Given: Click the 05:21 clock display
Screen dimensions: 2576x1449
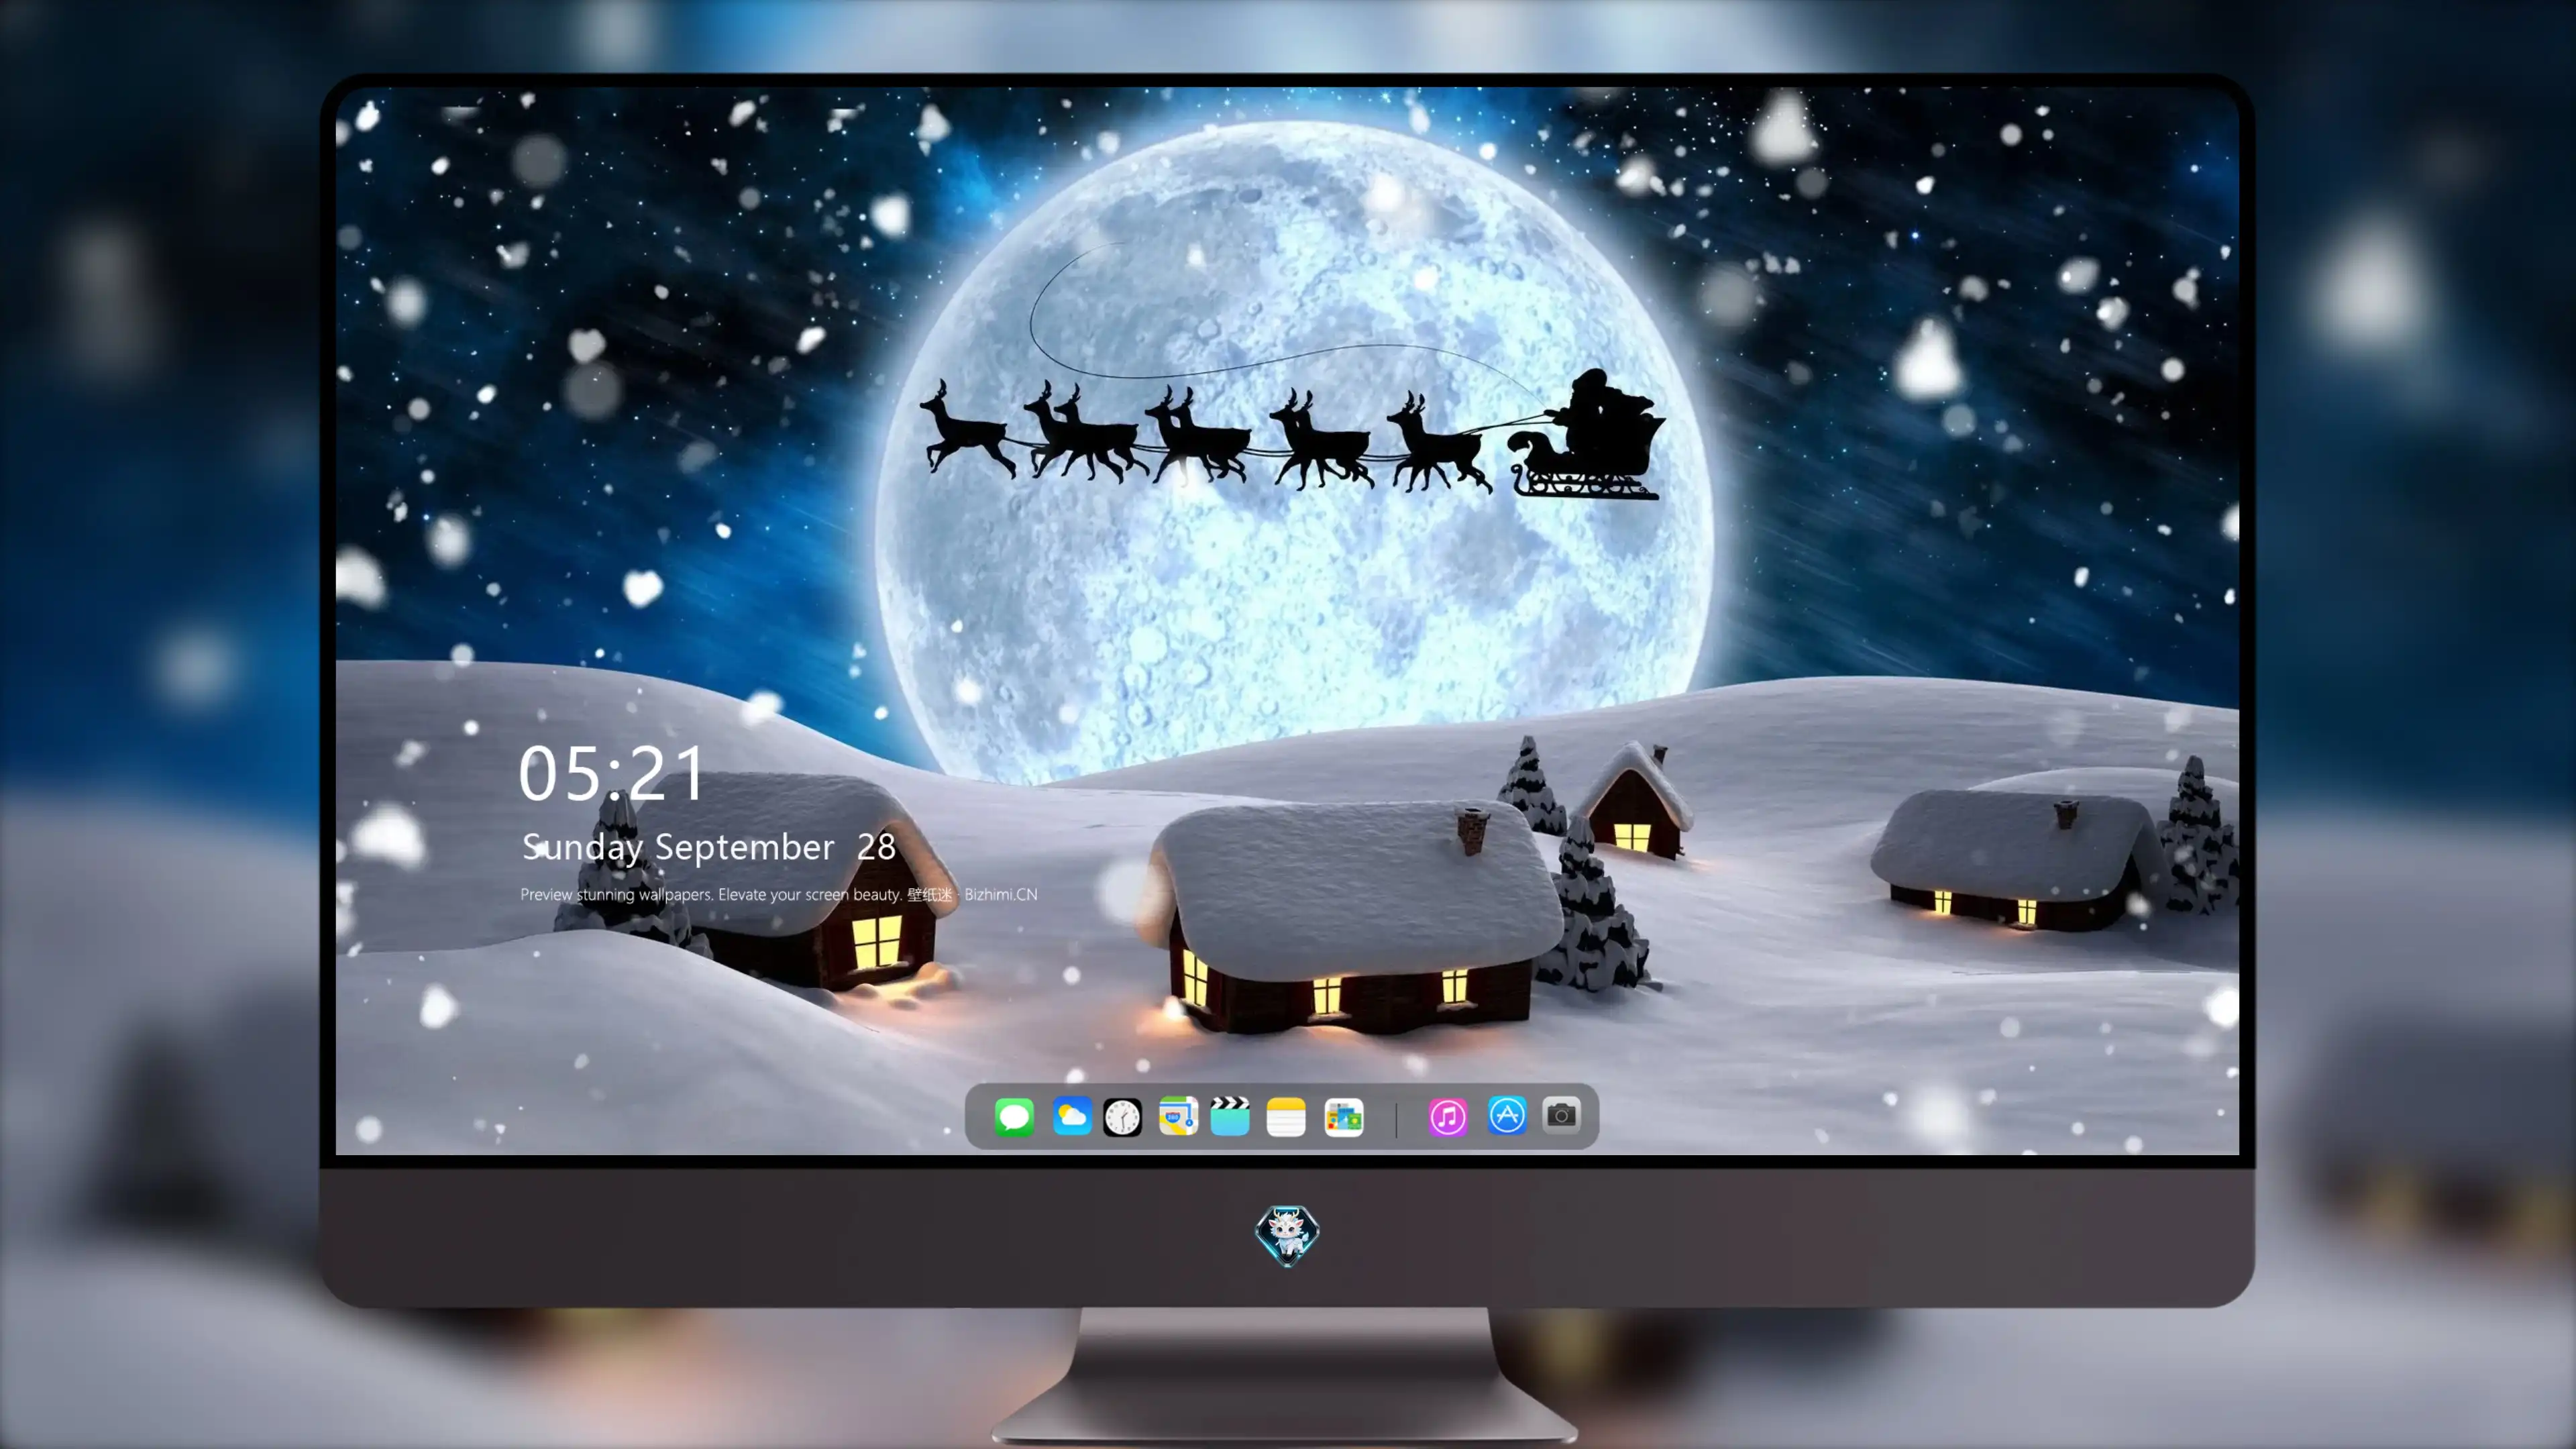Looking at the screenshot, I should tap(612, 773).
